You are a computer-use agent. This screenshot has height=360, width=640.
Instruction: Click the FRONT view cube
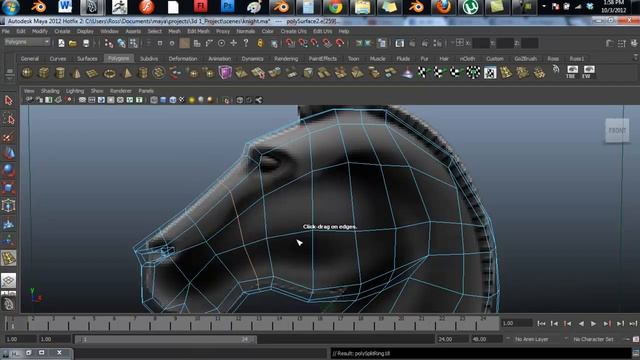point(617,131)
